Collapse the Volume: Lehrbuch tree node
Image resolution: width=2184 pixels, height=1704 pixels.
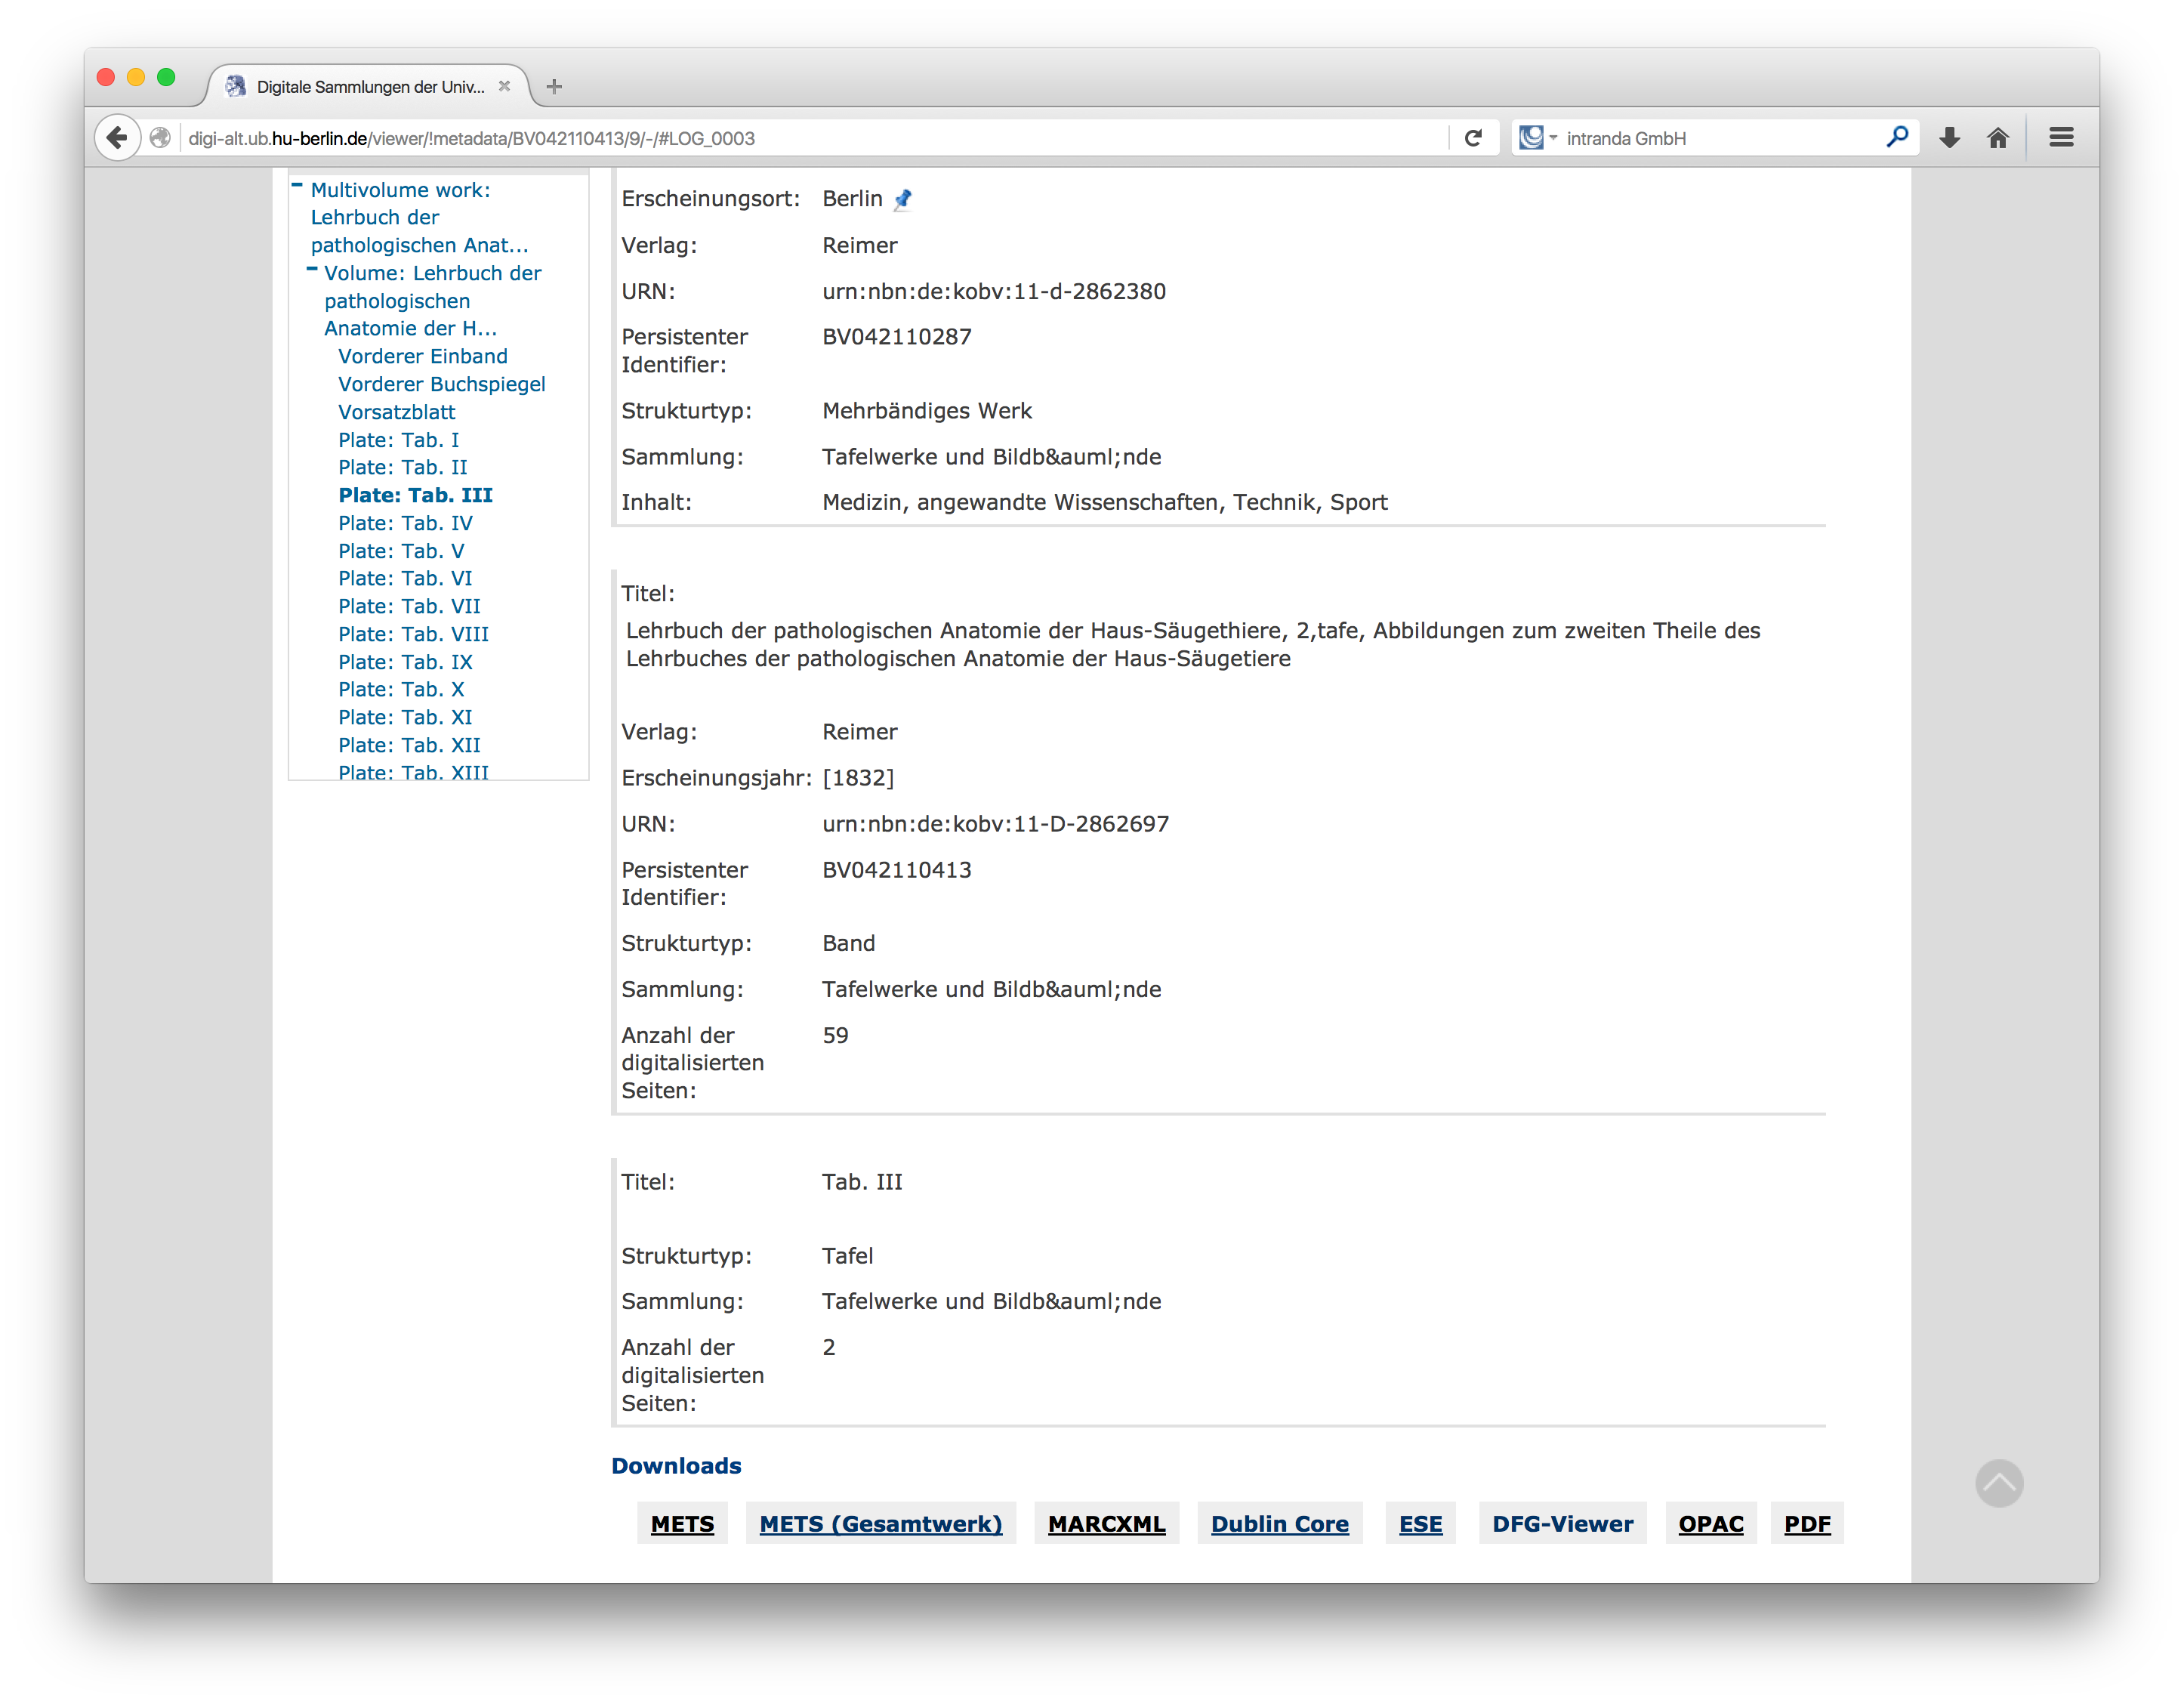coord(311,269)
